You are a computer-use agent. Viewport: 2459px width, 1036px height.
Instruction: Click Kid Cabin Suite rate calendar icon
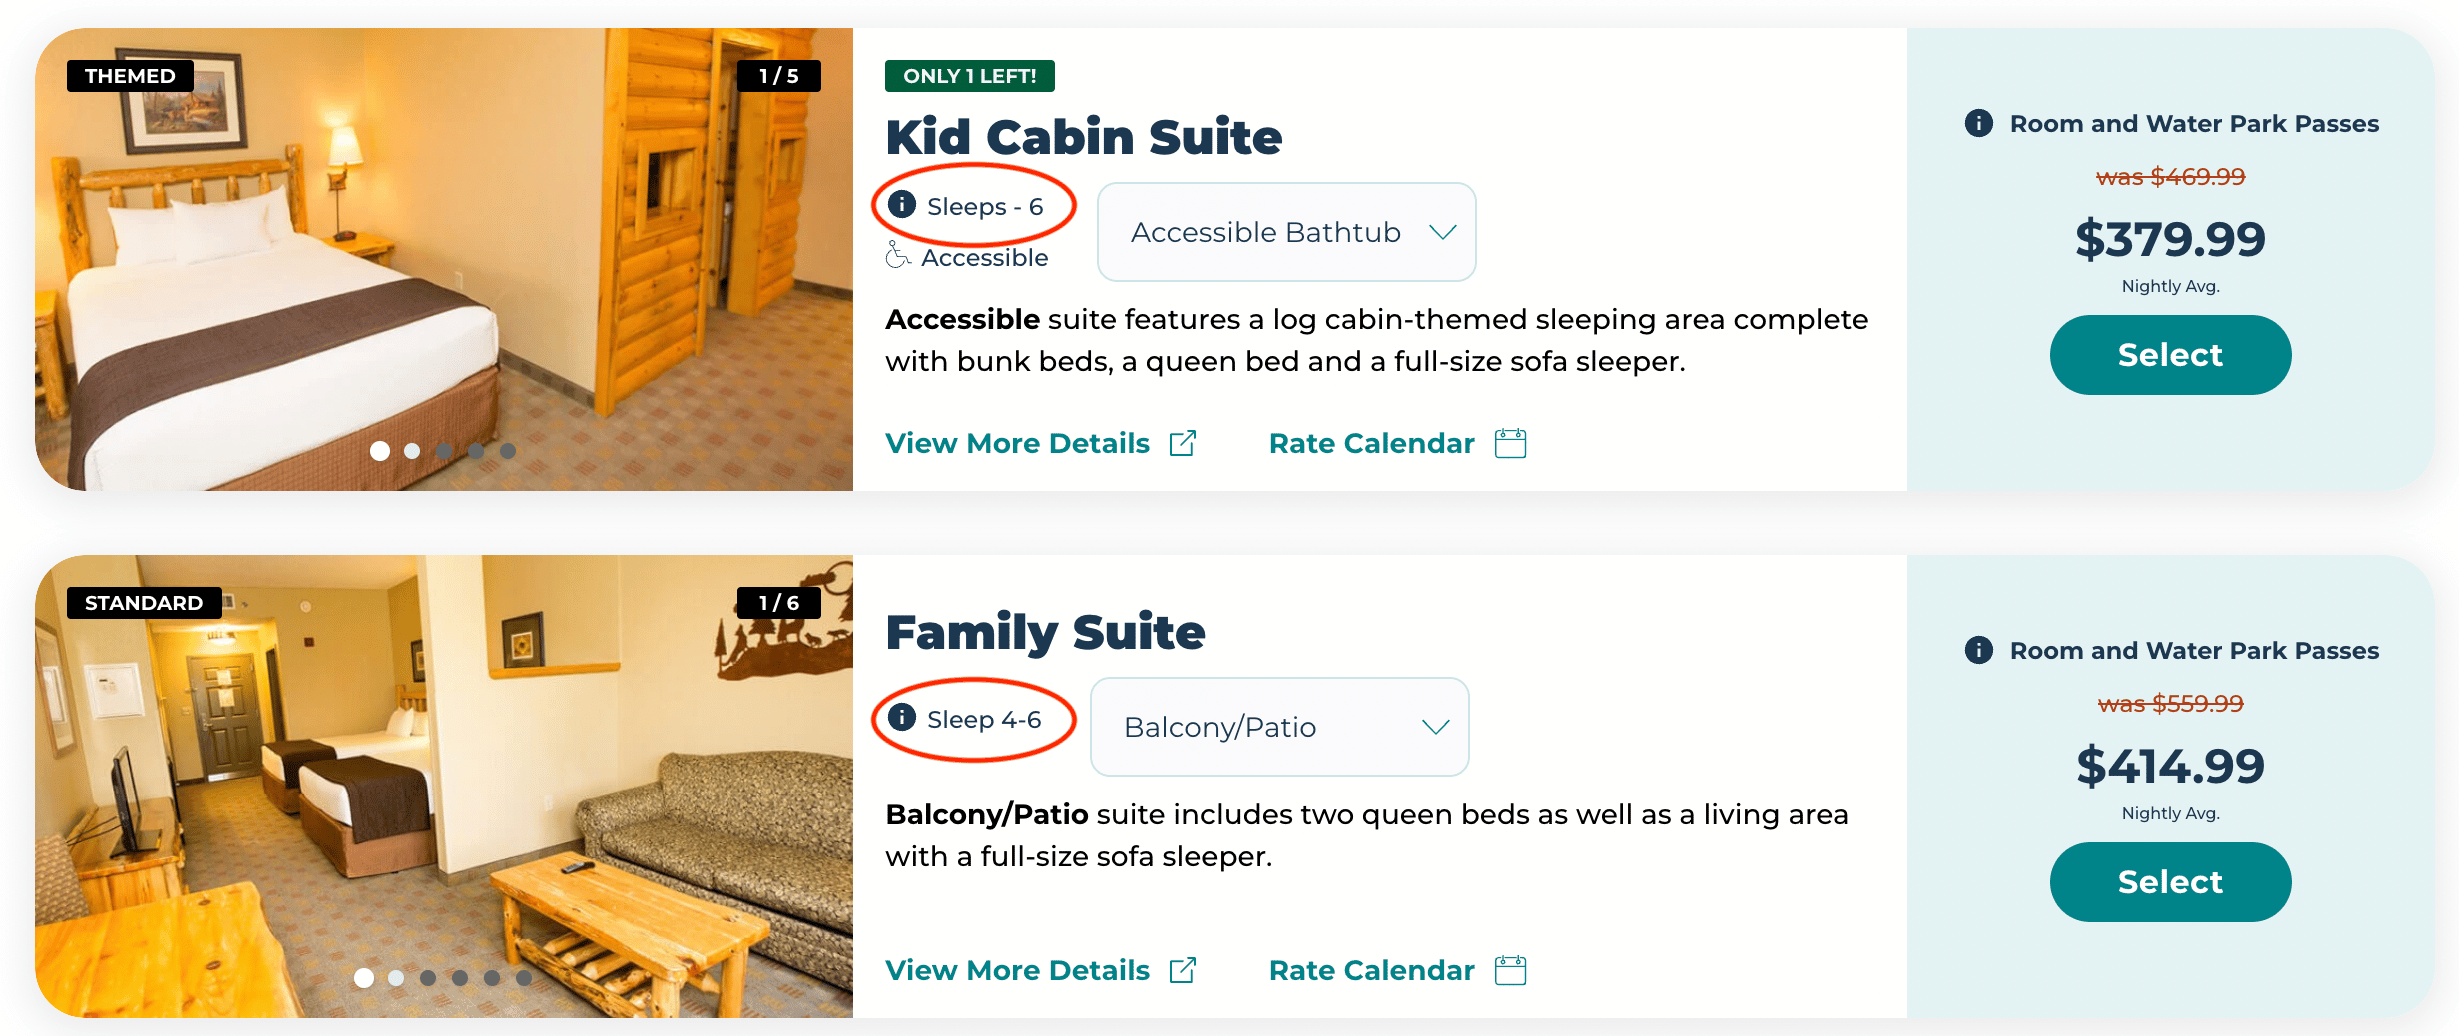pos(1510,443)
